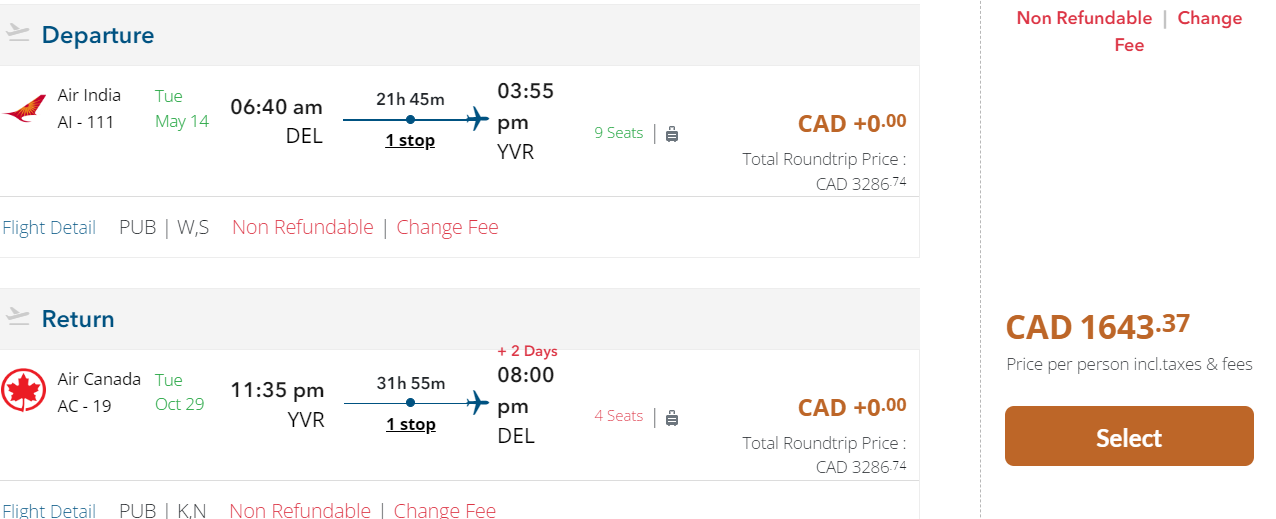Open Flight Detail for the return flight
This screenshot has height=519, width=1276.
tap(49, 511)
